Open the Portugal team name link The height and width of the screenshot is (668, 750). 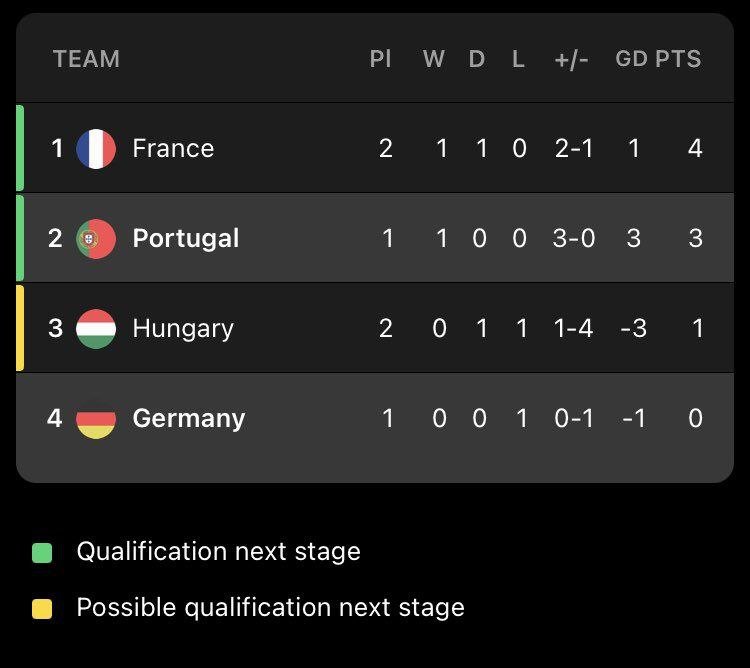(x=186, y=239)
